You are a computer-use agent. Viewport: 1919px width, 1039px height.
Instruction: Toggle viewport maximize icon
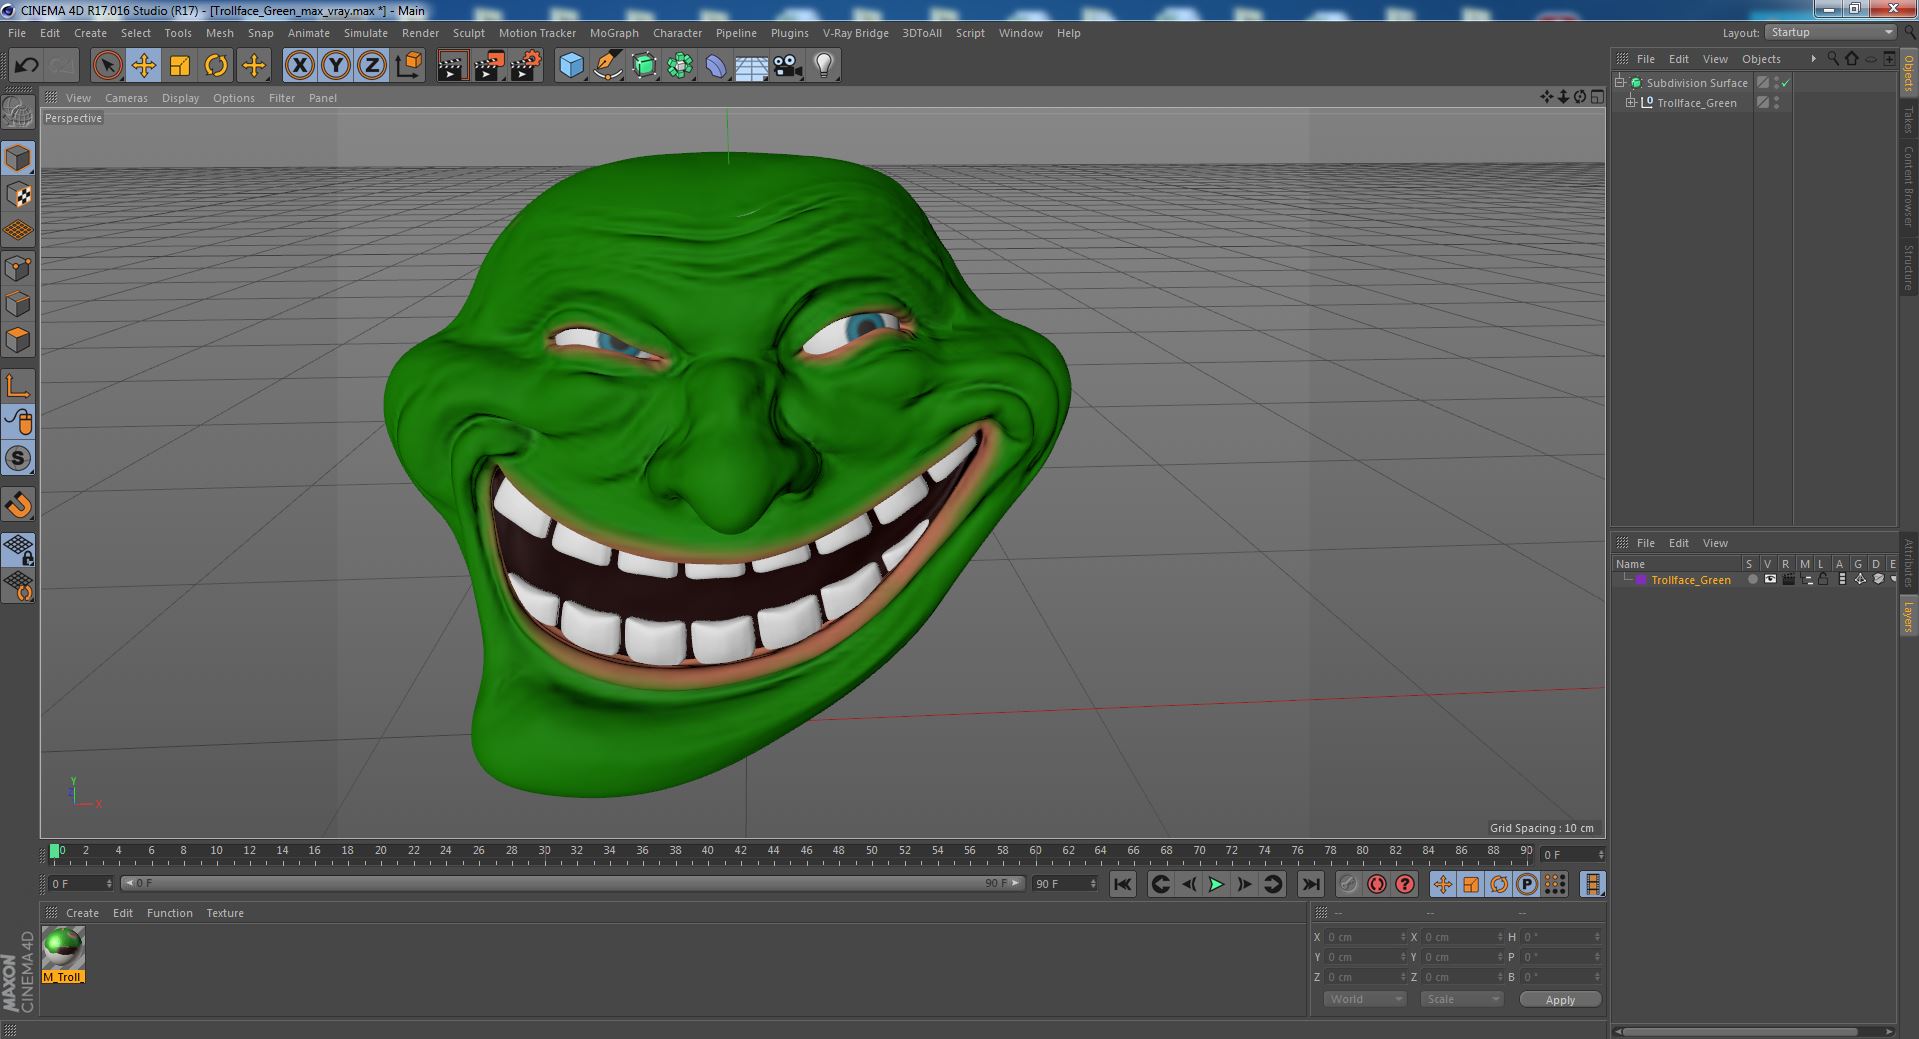(1597, 97)
